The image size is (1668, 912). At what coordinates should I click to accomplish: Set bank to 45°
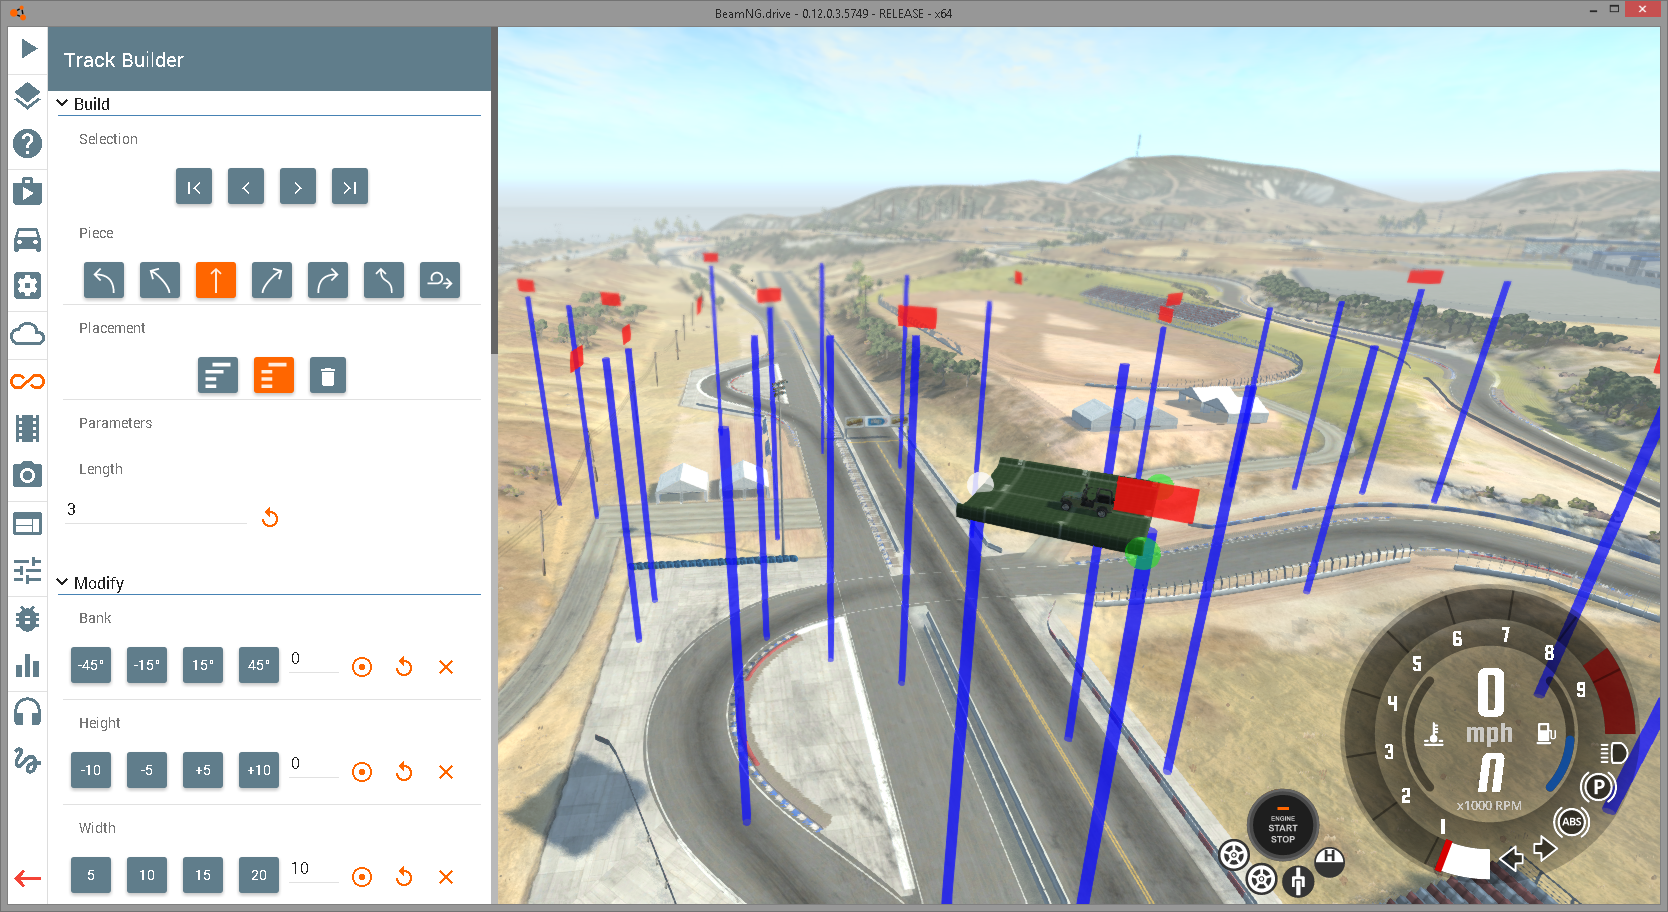pyautogui.click(x=259, y=666)
